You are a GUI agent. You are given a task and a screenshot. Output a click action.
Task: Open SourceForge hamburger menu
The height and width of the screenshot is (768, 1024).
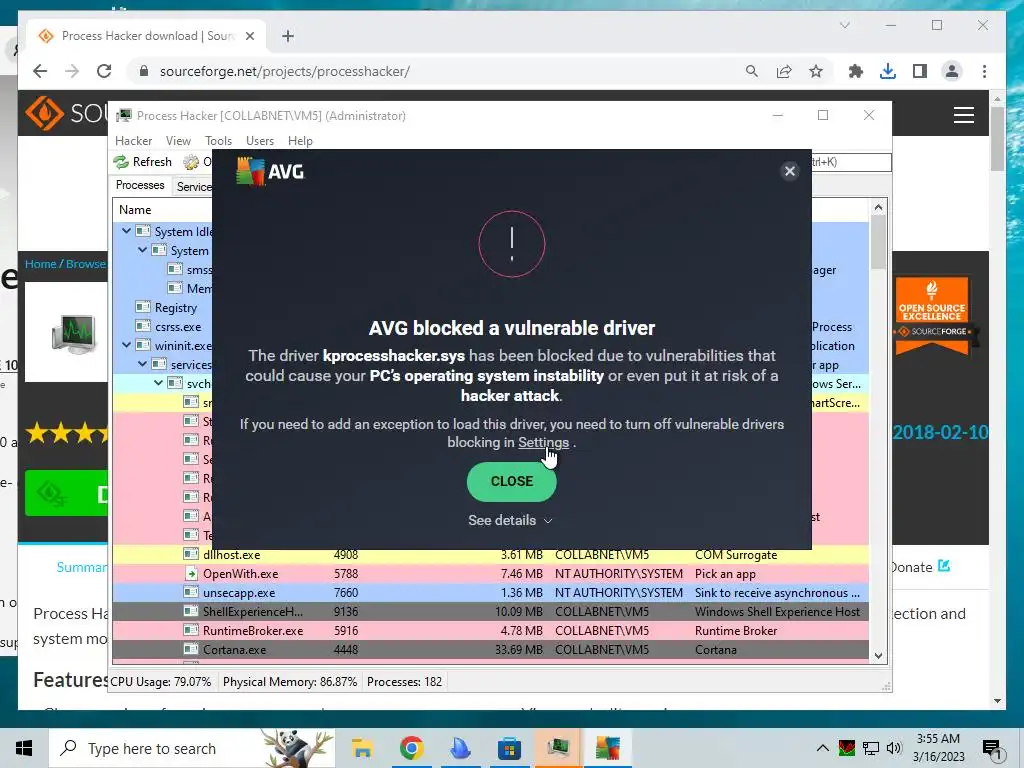pos(963,115)
